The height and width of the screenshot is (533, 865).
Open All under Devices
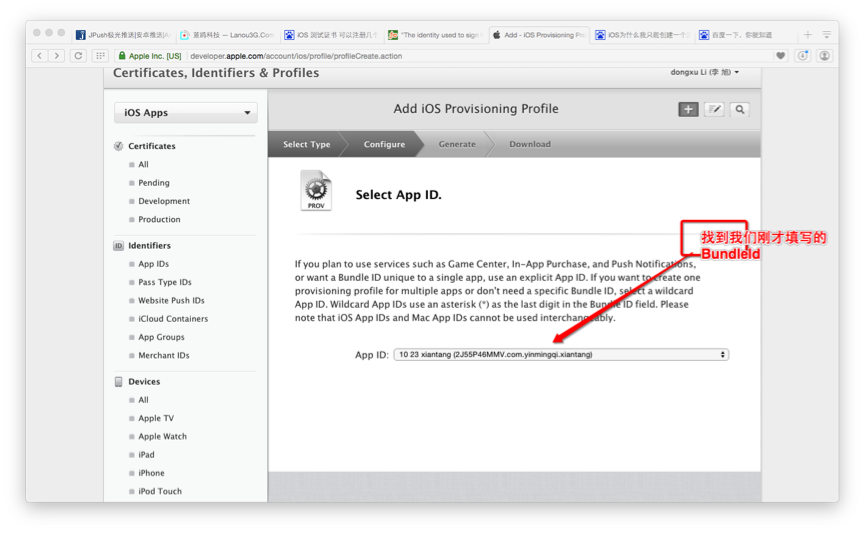pyautogui.click(x=143, y=400)
